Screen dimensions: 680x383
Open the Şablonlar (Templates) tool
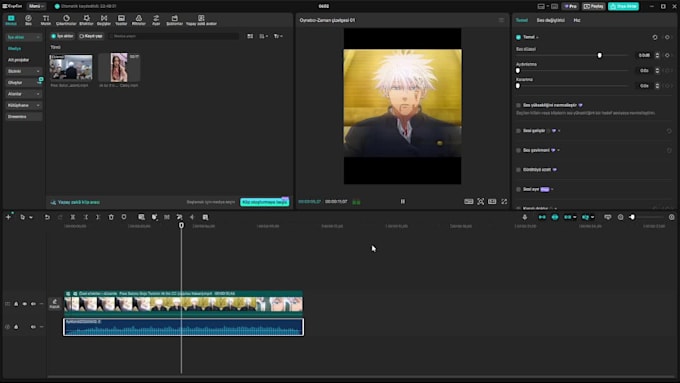click(x=174, y=20)
